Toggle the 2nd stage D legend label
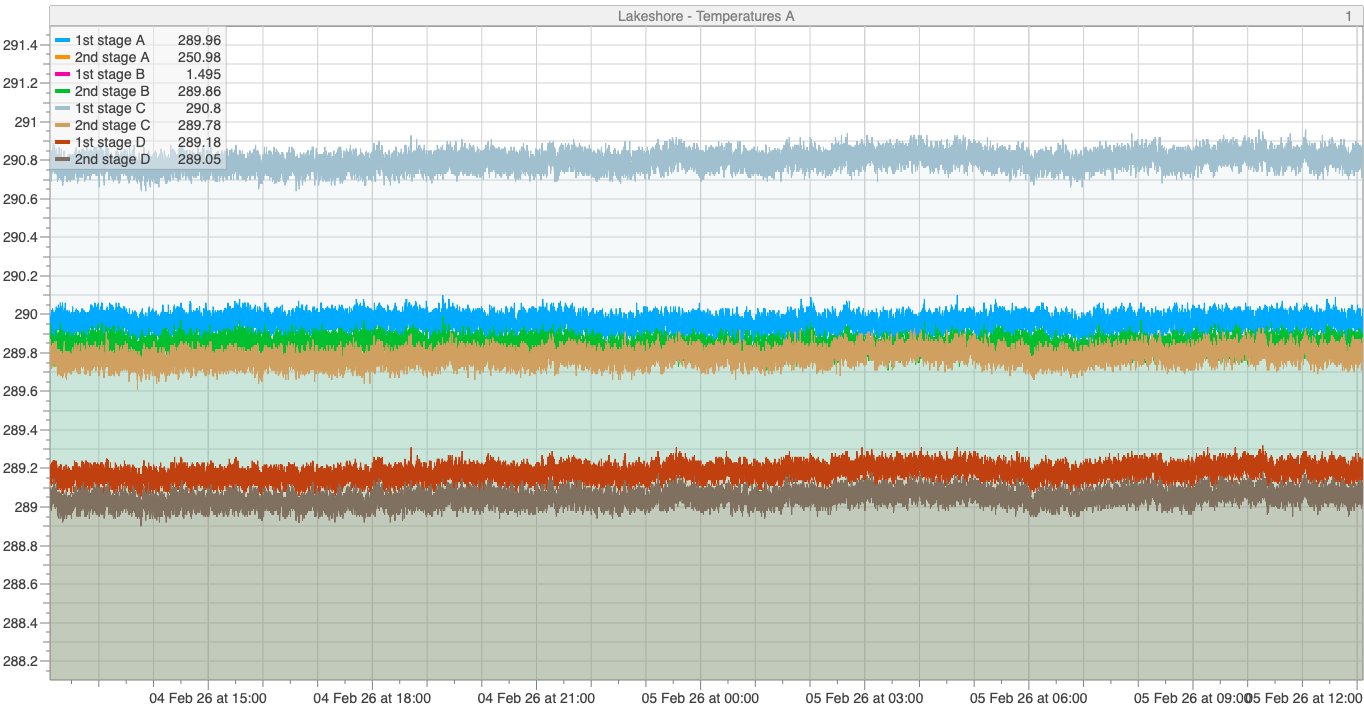This screenshot has height=705, width=1364. click(x=112, y=159)
